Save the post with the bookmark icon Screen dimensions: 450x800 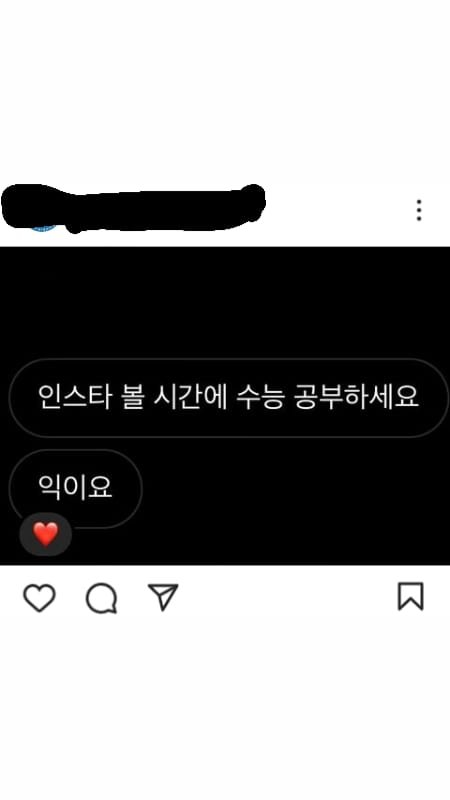point(411,596)
